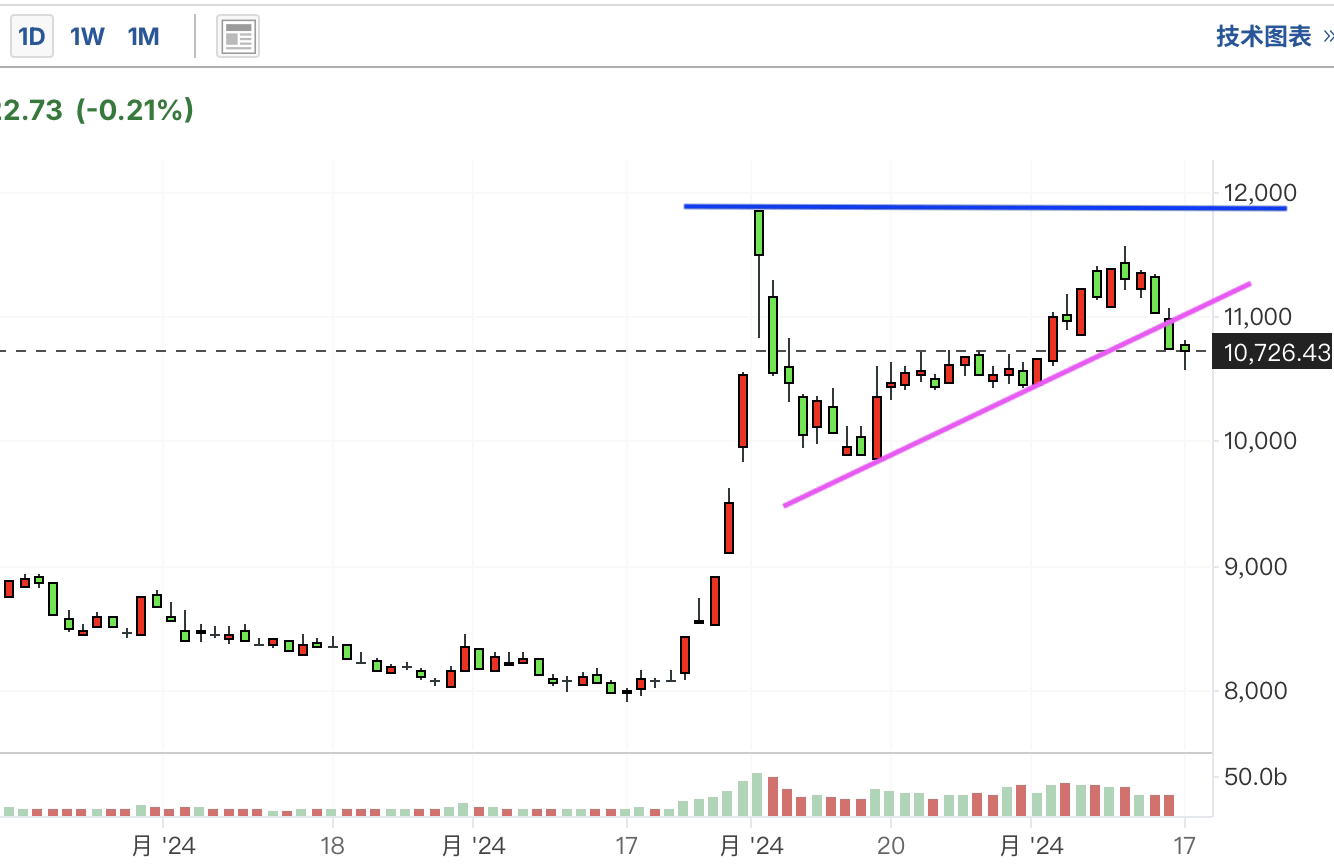The image size is (1334, 868).
Task: Open the chart layout icon
Action: tap(238, 37)
